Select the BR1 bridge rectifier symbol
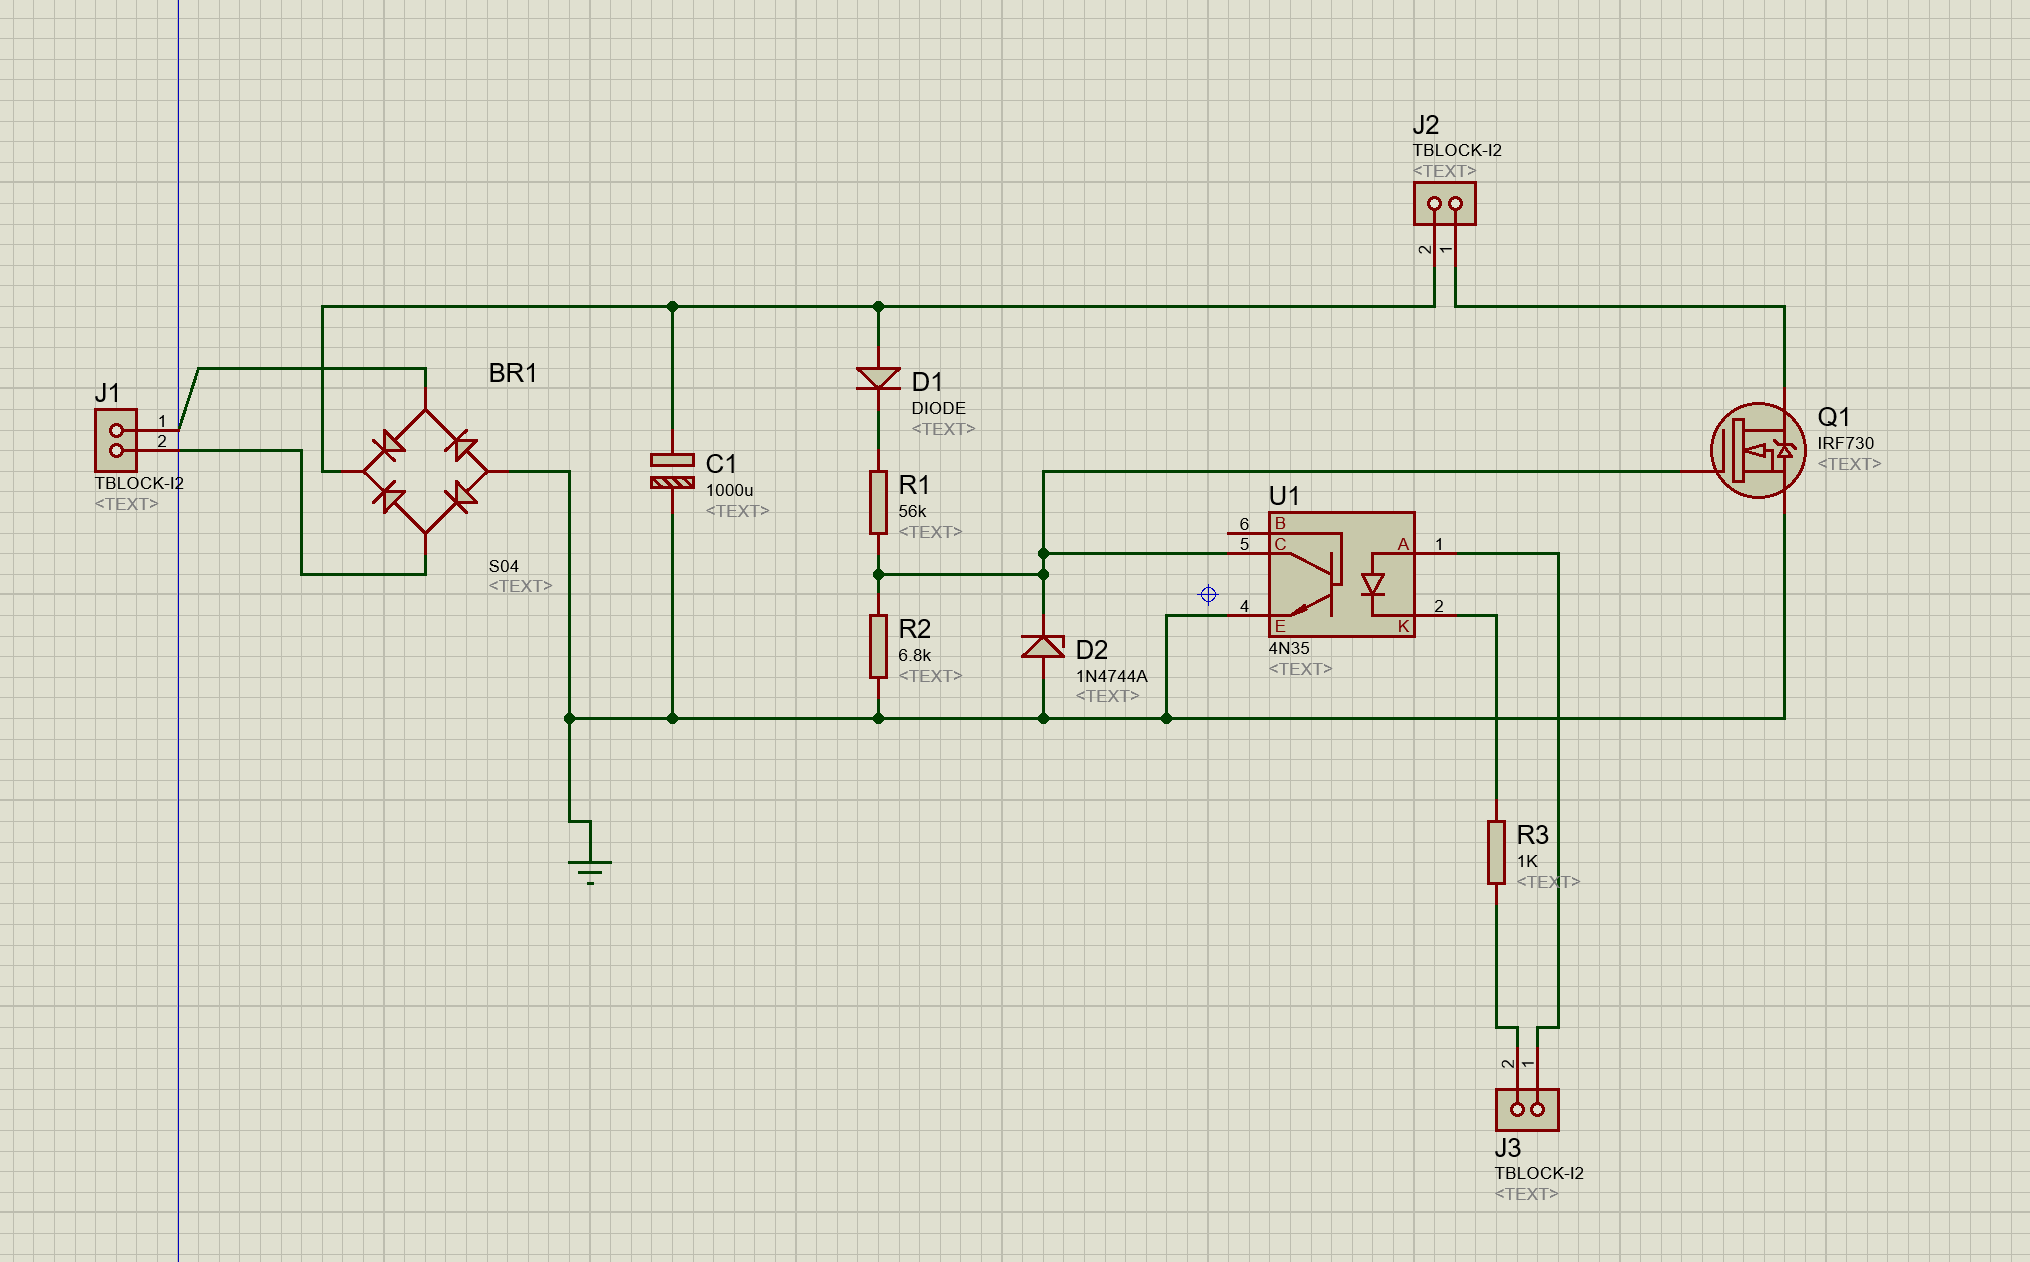 [425, 470]
